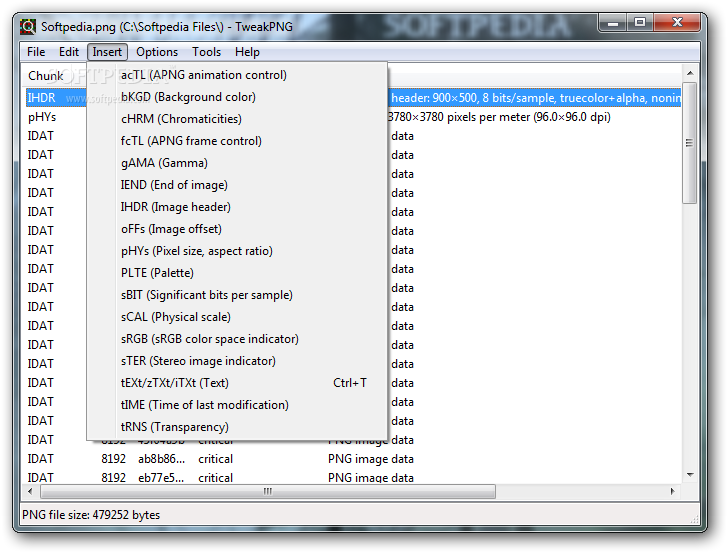The width and height of the screenshot is (728, 553).
Task: Maximize the TweakPNG window
Action: [640, 22]
